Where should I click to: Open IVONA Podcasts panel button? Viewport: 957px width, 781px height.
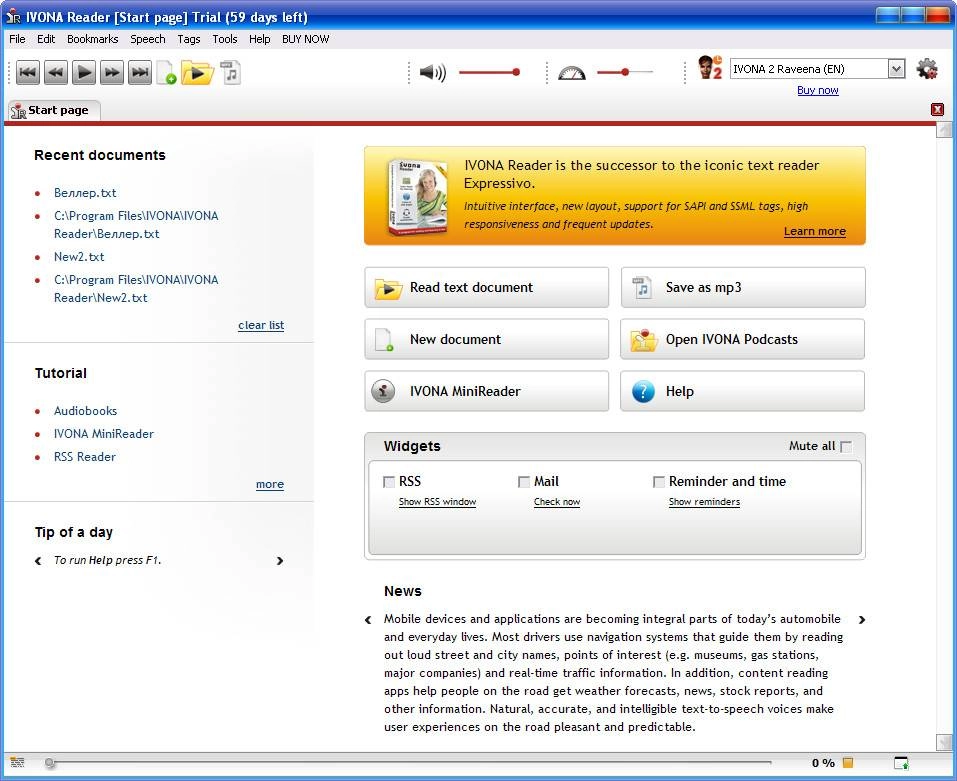741,339
